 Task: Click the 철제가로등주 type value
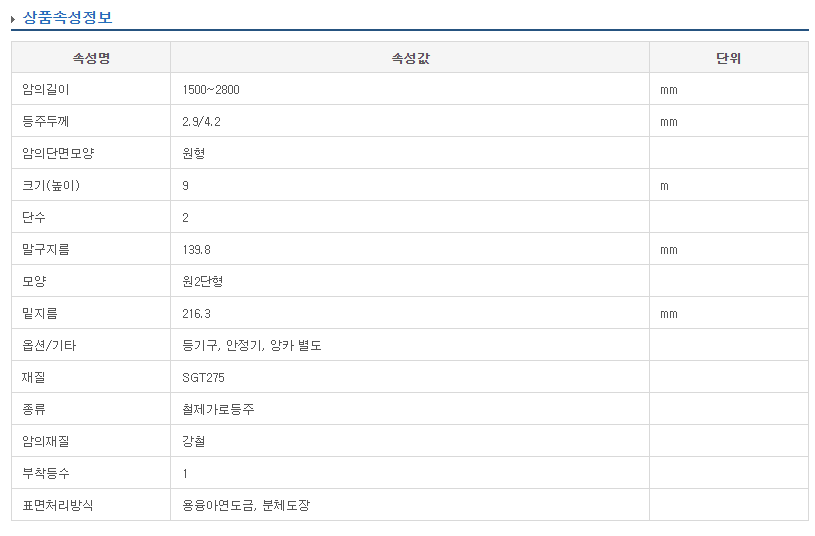click(218, 410)
